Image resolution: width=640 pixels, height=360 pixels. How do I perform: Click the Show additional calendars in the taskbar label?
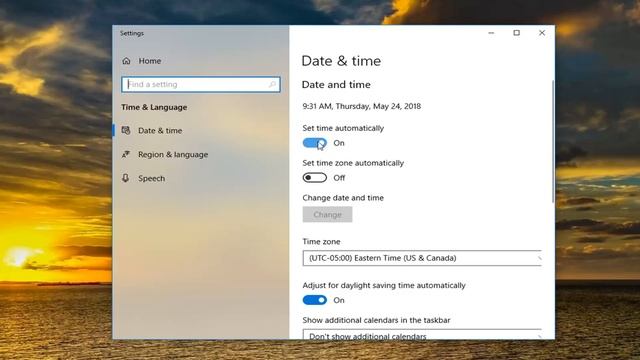(376, 320)
